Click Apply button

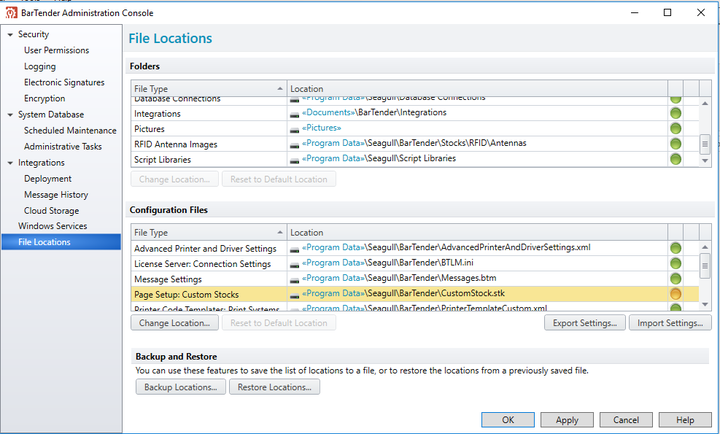pos(567,420)
